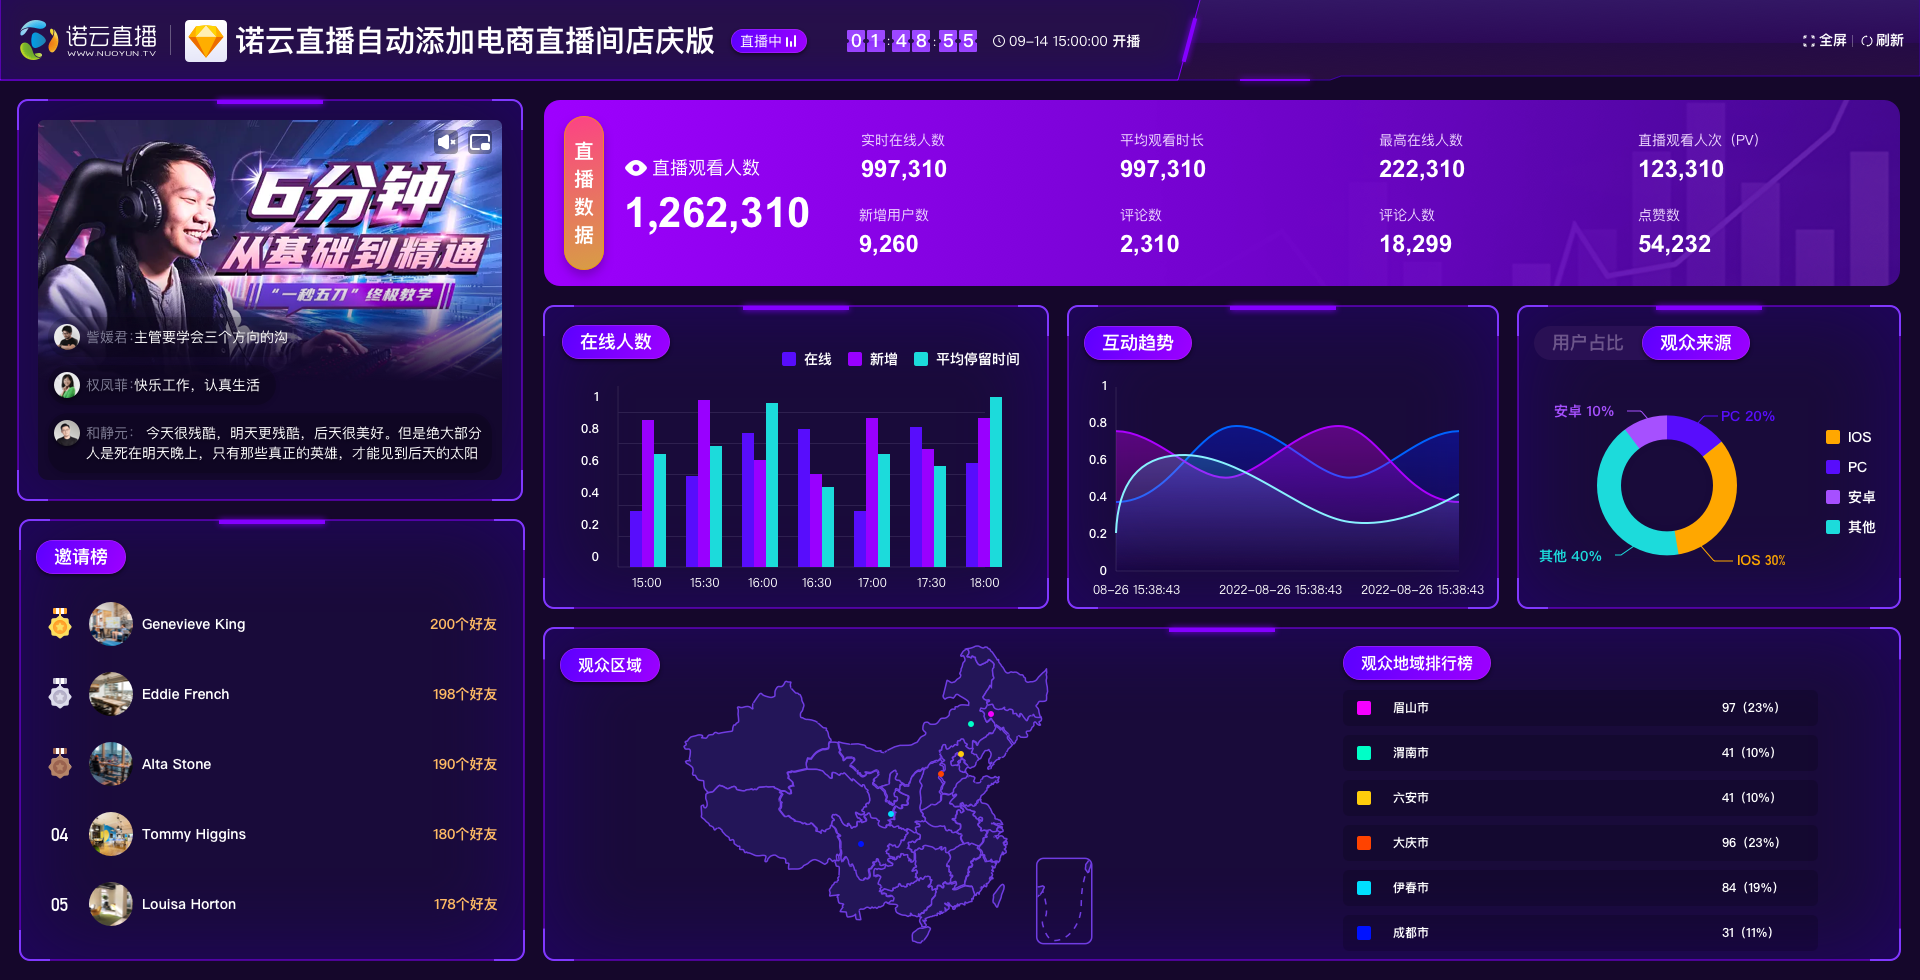Click the Nuoyun logo icon

[39, 40]
